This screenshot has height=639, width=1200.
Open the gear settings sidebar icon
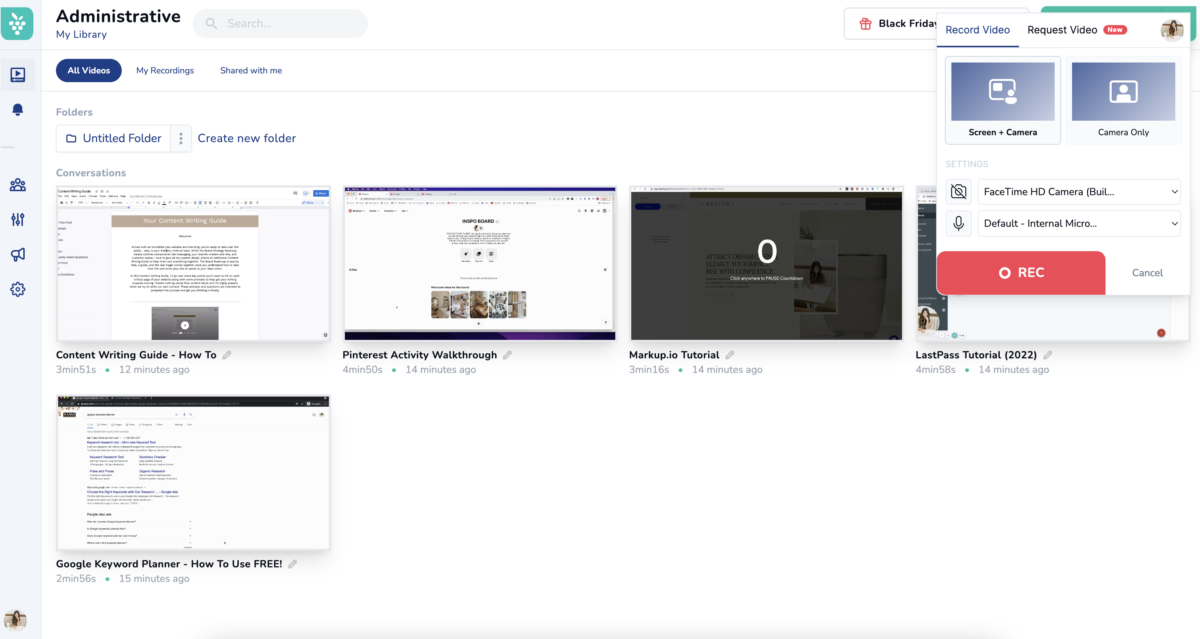[18, 290]
